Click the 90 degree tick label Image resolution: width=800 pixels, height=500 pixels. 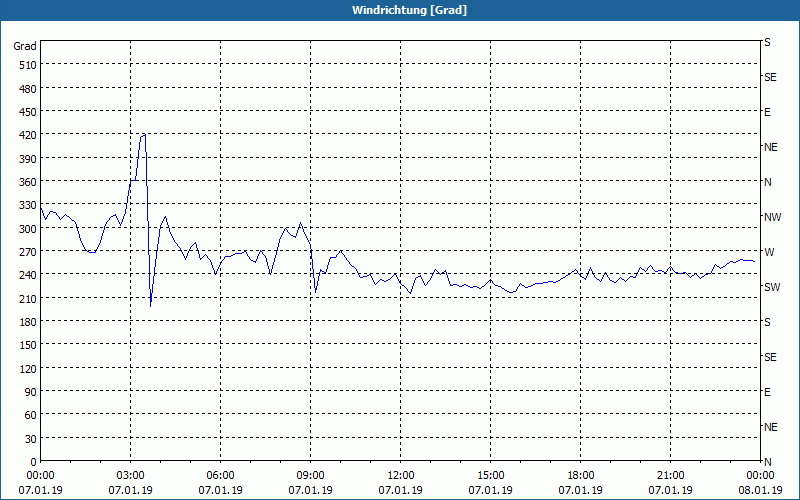tap(31, 392)
